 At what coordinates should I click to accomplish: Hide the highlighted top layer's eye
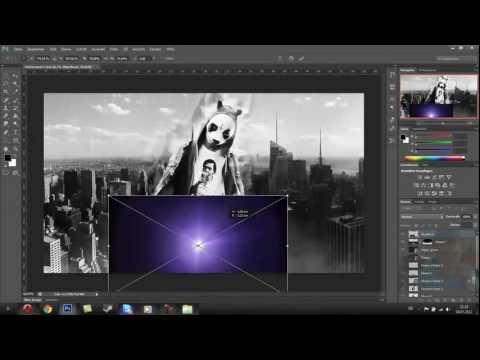pos(404,234)
